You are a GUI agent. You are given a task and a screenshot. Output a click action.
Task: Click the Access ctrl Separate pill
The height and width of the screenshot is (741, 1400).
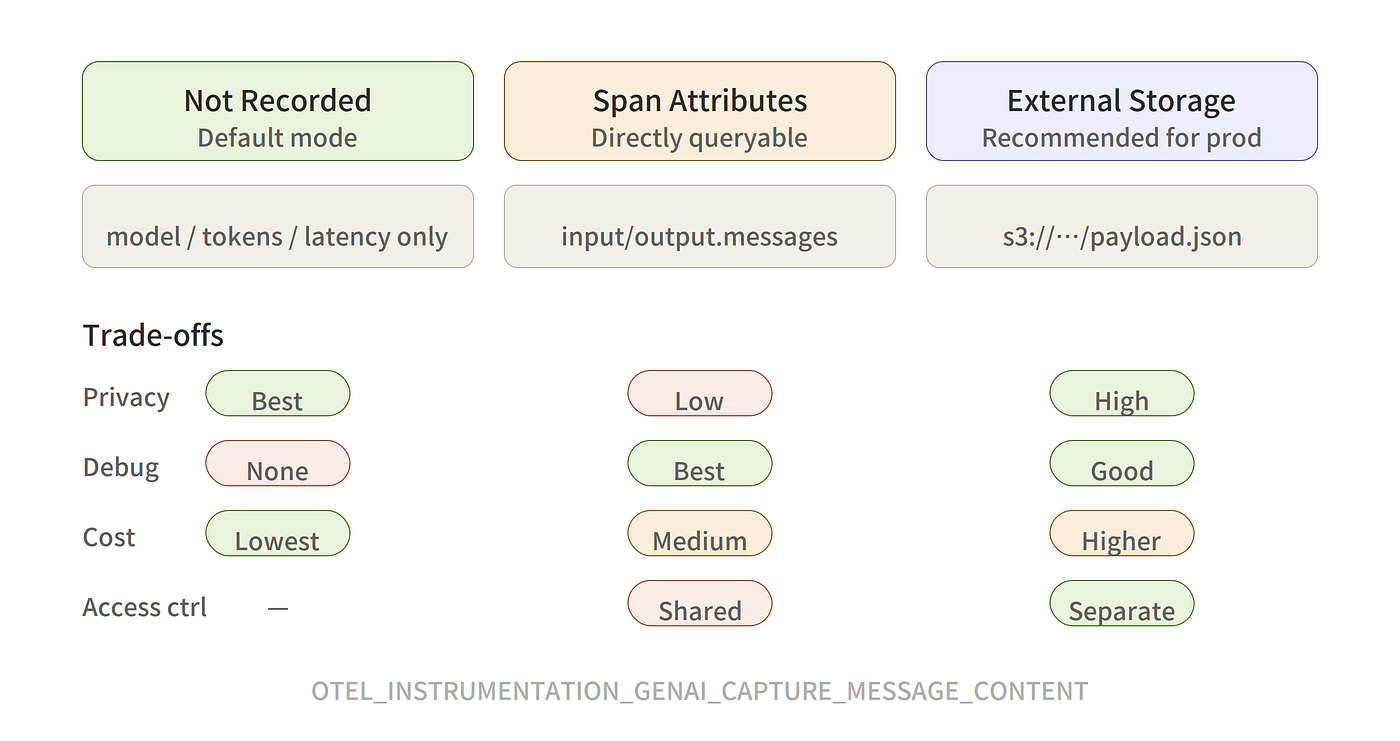pyautogui.click(x=1121, y=603)
